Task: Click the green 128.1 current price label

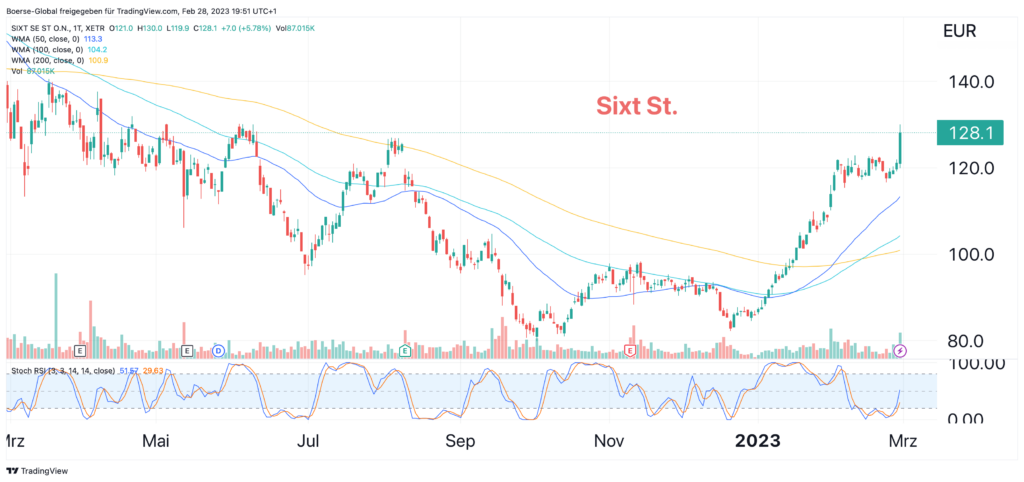Action: coord(968,133)
